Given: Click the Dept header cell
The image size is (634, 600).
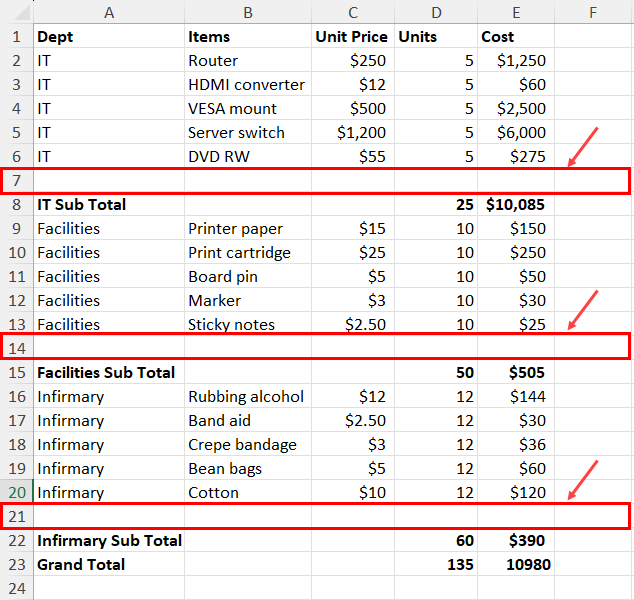Looking at the screenshot, I should 109,37.
